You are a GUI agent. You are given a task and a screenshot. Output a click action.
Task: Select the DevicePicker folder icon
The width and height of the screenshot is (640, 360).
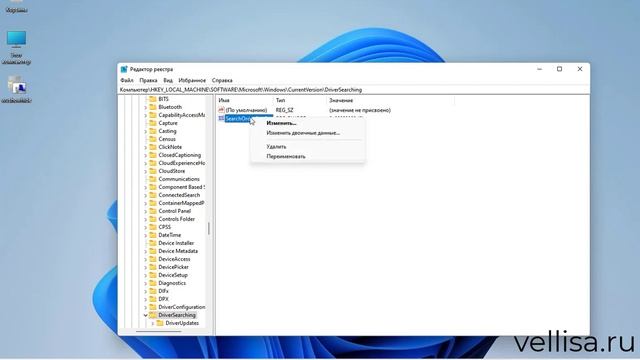tap(153, 267)
